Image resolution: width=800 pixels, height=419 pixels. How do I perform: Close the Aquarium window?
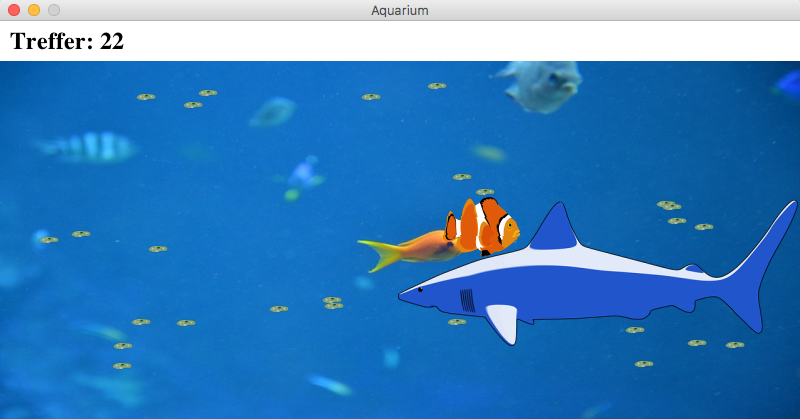point(14,10)
